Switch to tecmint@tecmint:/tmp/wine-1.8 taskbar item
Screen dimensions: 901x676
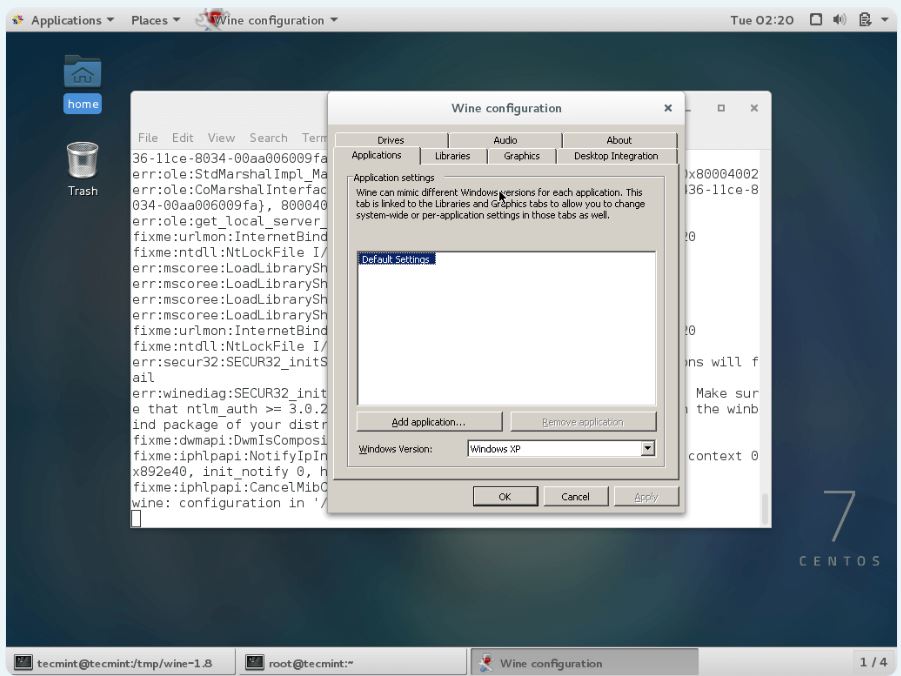121,663
